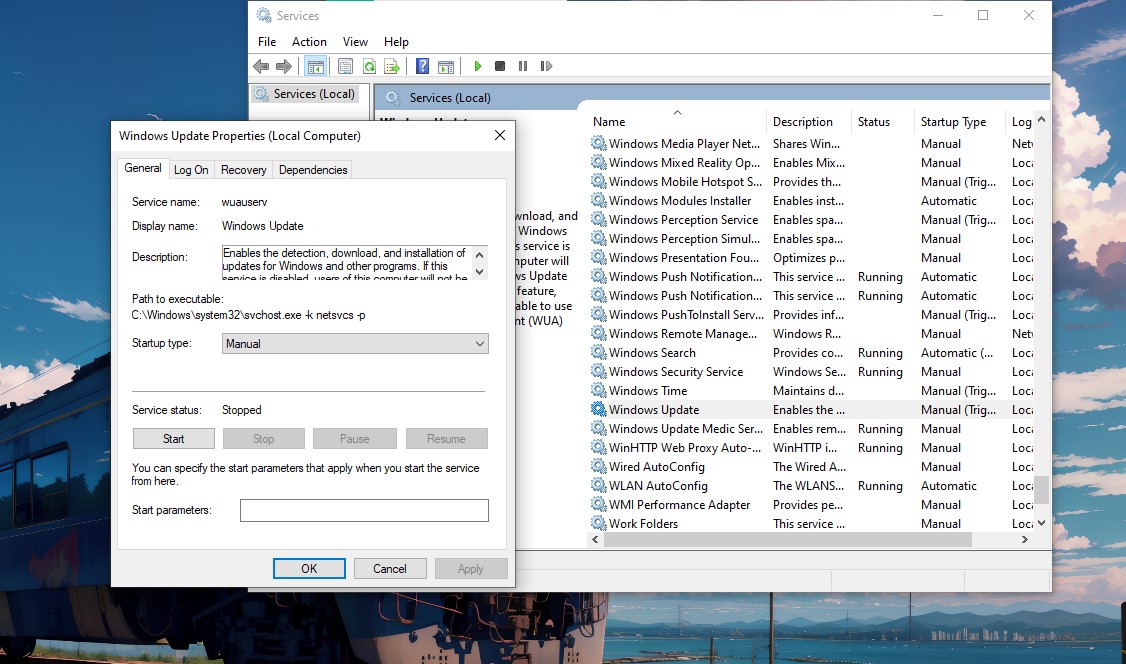Click the horizontal scrollbar left arrow

[x=595, y=539]
